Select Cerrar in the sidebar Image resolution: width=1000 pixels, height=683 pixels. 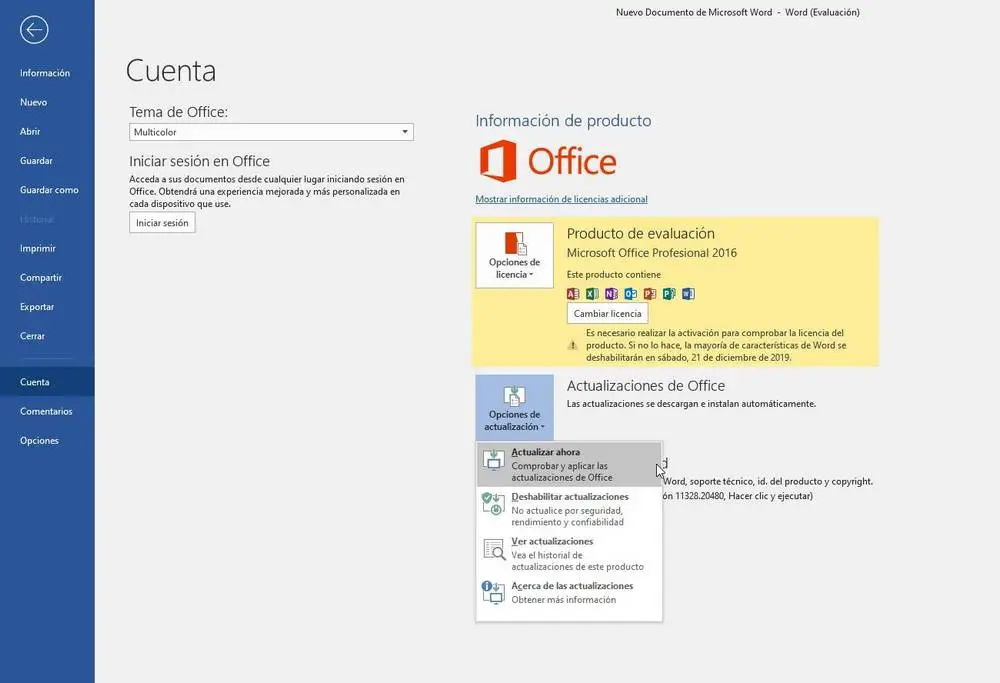click(x=47, y=336)
